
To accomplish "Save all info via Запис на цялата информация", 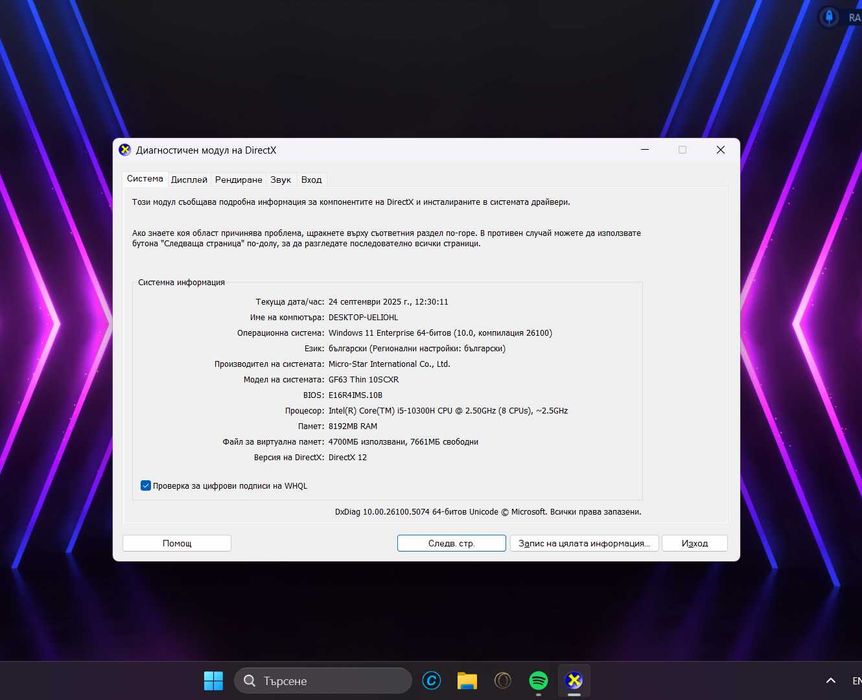I will coord(584,543).
